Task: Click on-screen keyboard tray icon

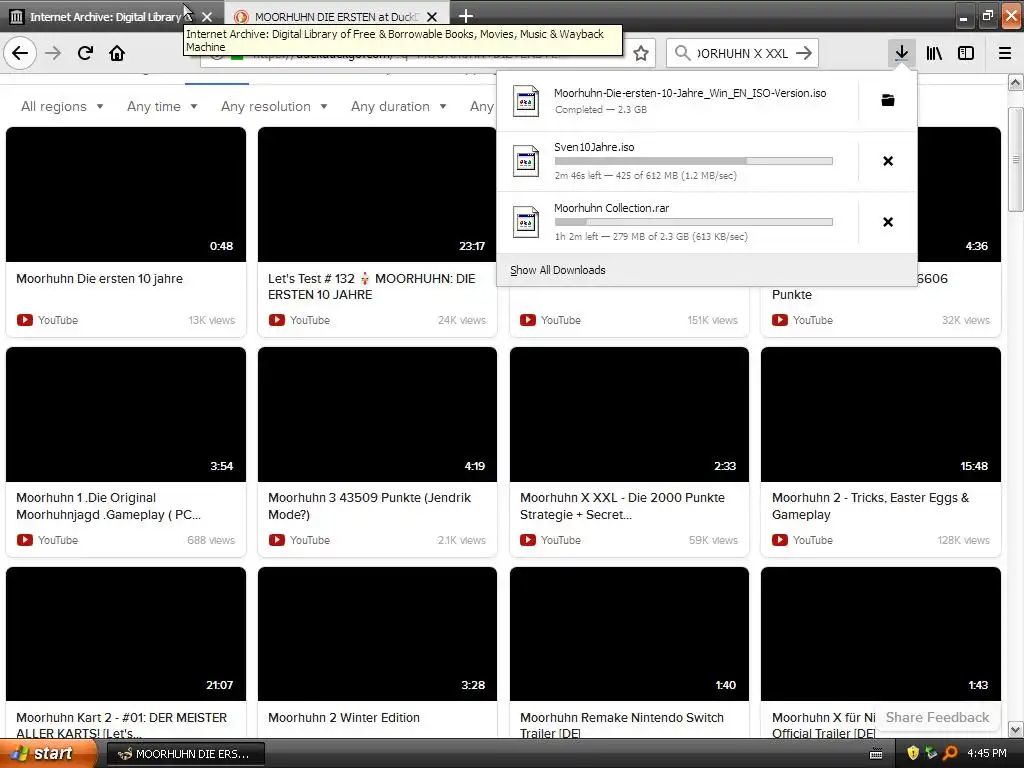Action: [x=876, y=754]
